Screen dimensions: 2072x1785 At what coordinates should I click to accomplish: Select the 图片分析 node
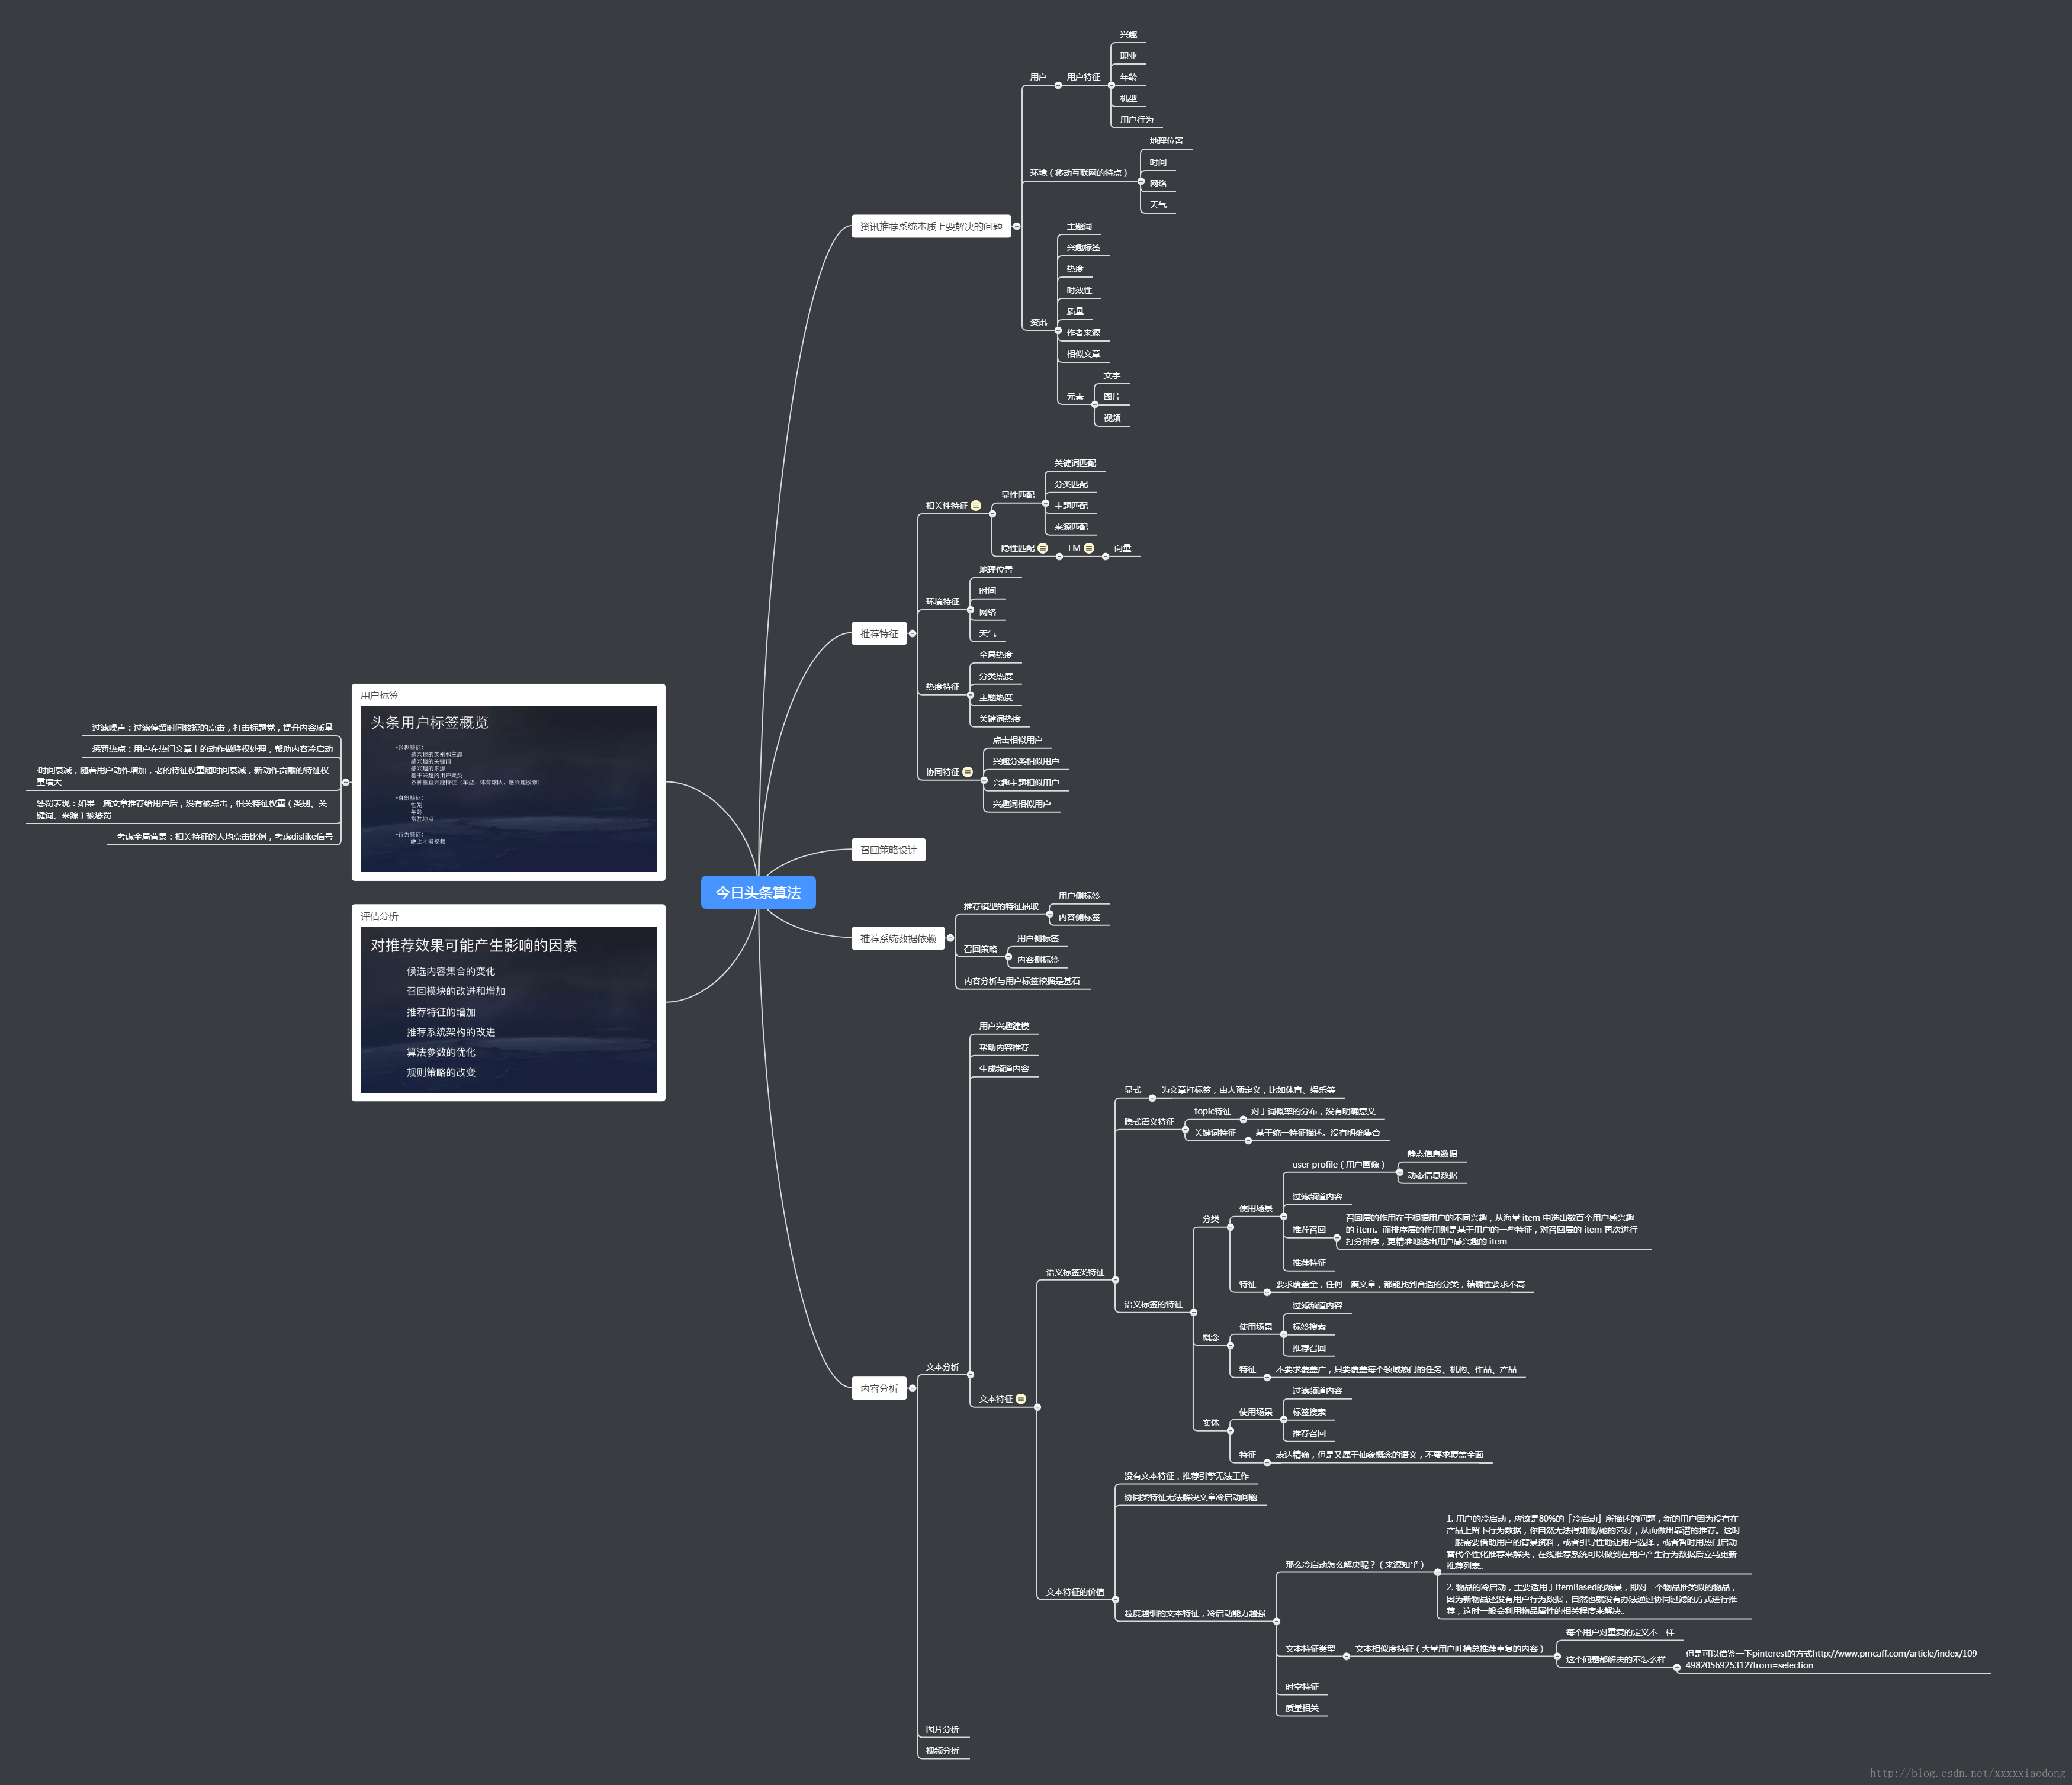click(x=942, y=1729)
